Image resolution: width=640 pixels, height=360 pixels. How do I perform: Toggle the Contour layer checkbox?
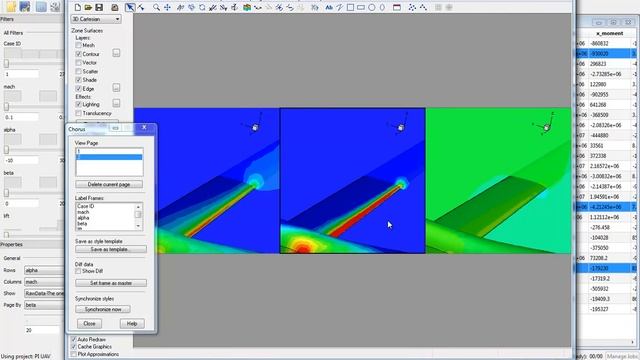[78, 54]
